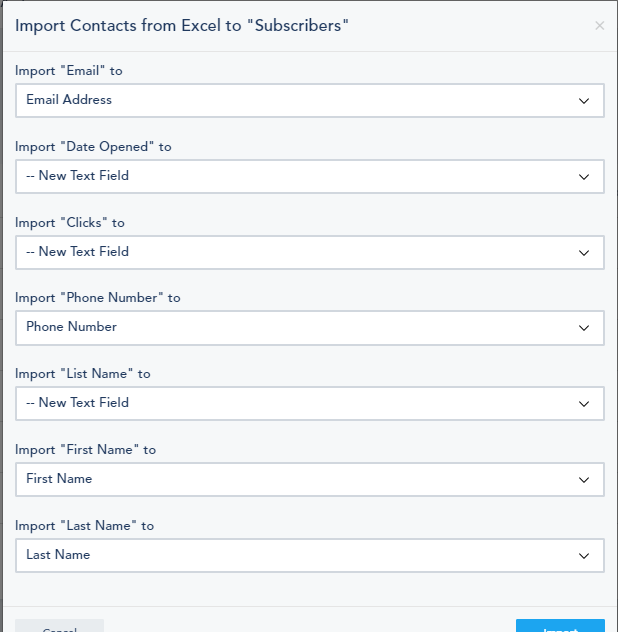Click the chevron arrow on First Name field
The image size is (618, 632).
click(584, 480)
